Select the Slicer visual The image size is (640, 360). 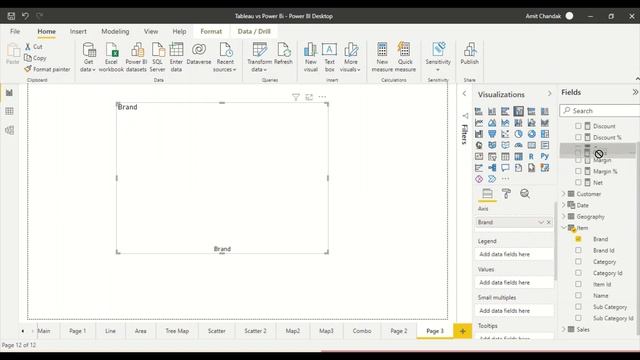click(492, 156)
